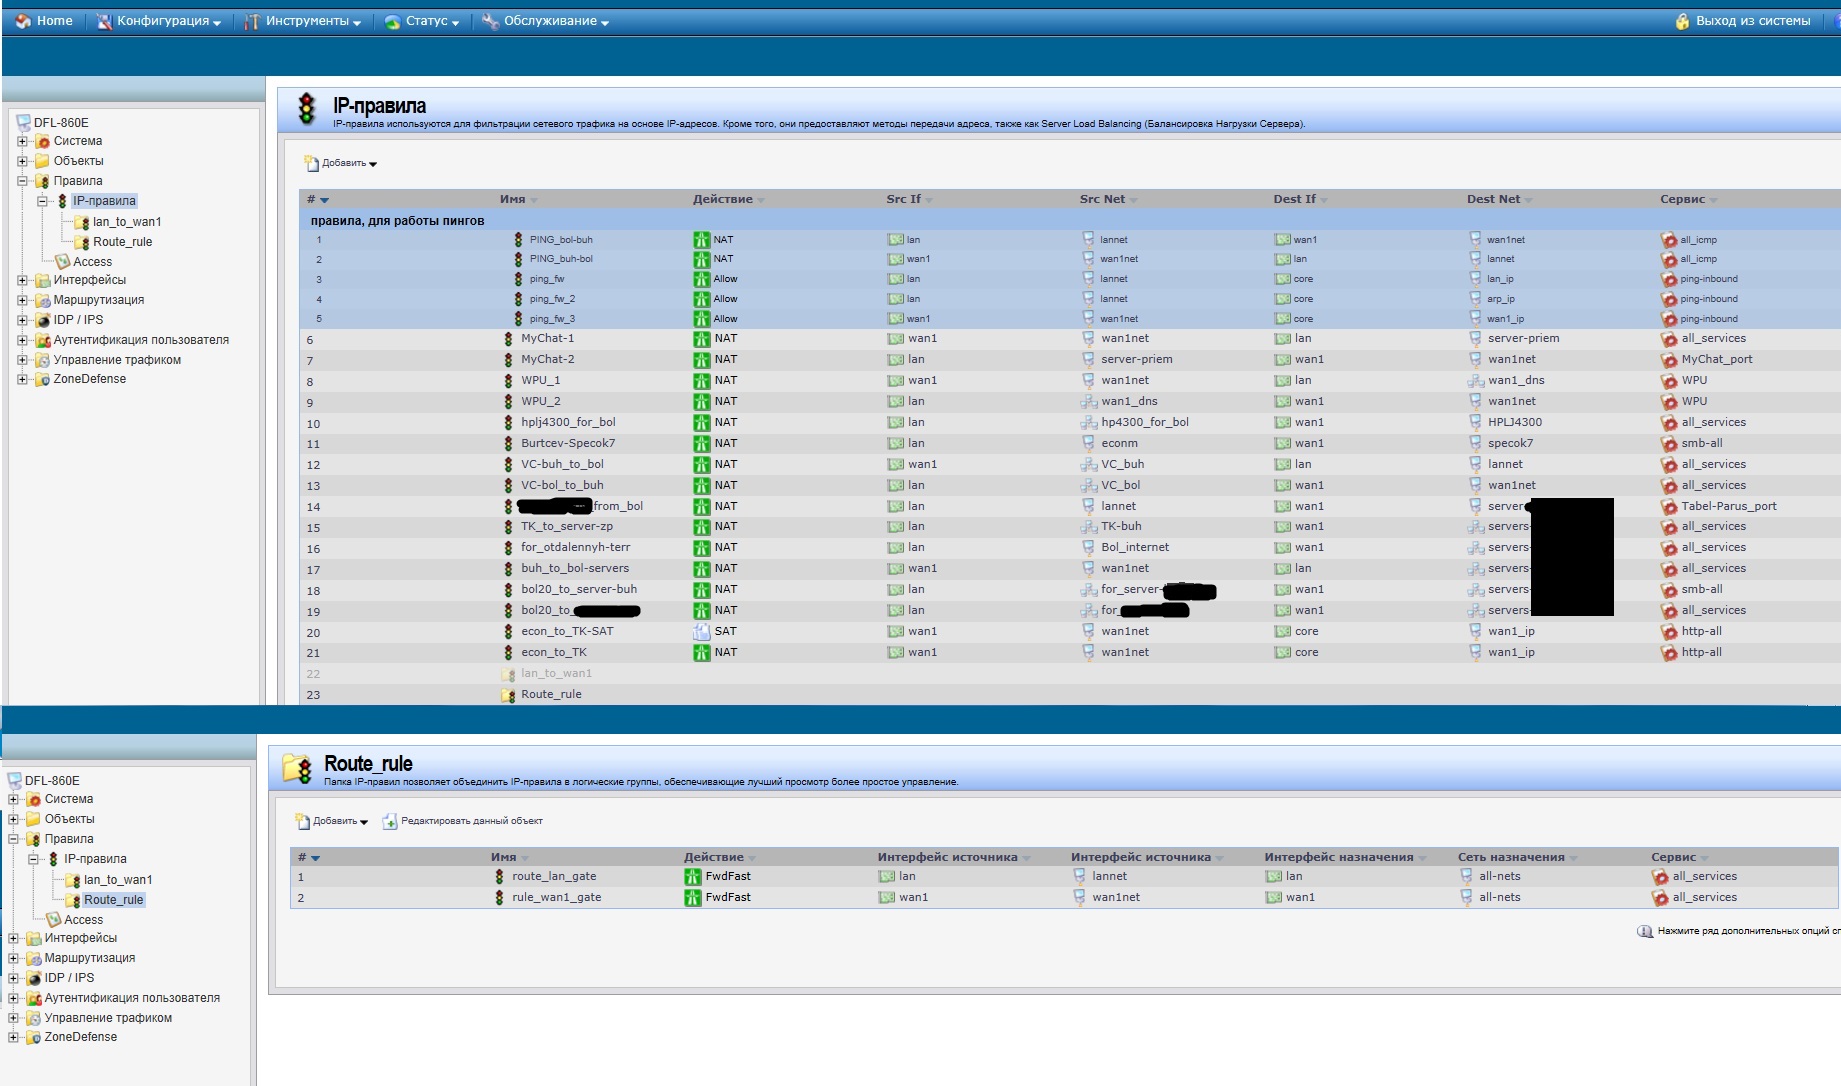Viewport: 1841px width, 1086px height.
Task: Open the Обслуживание menu
Action: pos(546,21)
